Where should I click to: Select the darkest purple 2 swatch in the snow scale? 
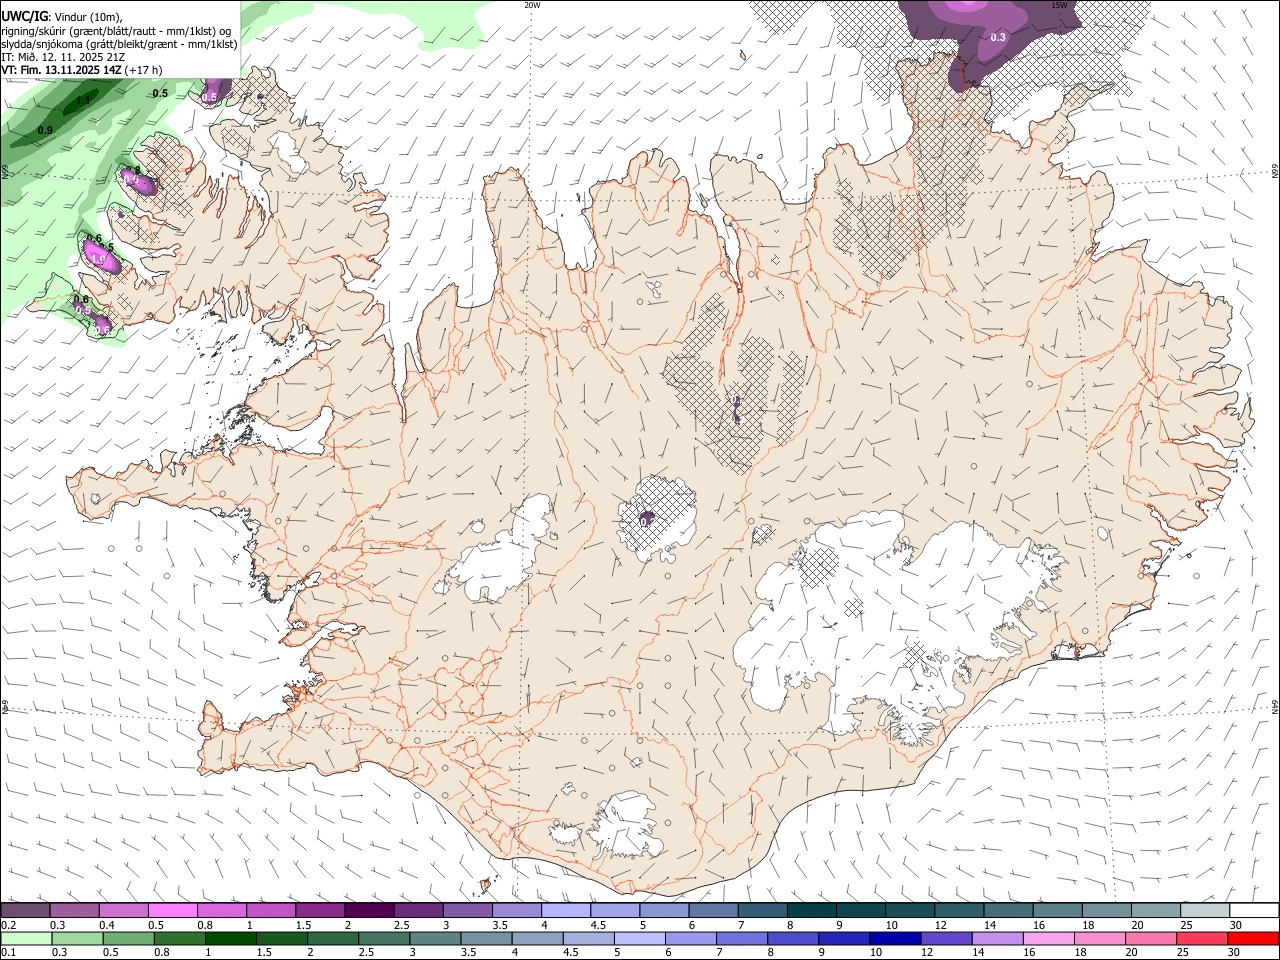[368, 911]
